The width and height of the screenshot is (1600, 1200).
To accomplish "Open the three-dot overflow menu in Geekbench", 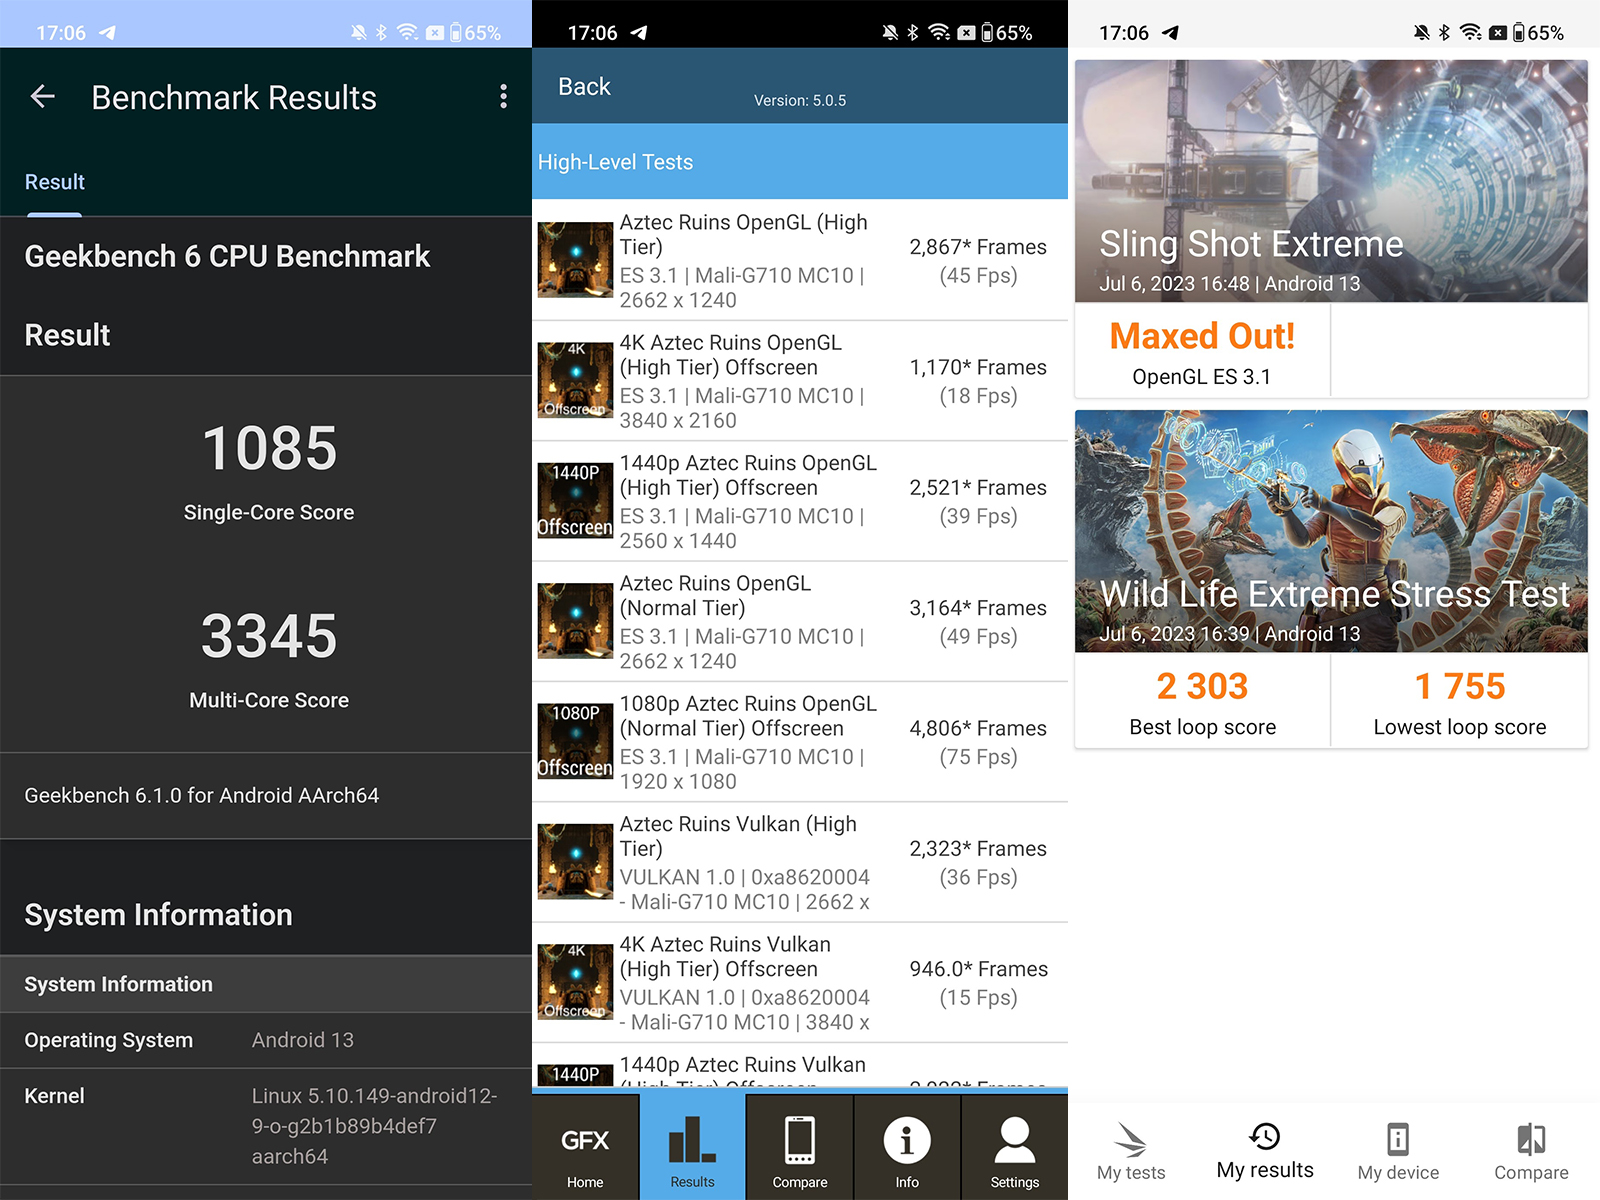I will [x=503, y=96].
